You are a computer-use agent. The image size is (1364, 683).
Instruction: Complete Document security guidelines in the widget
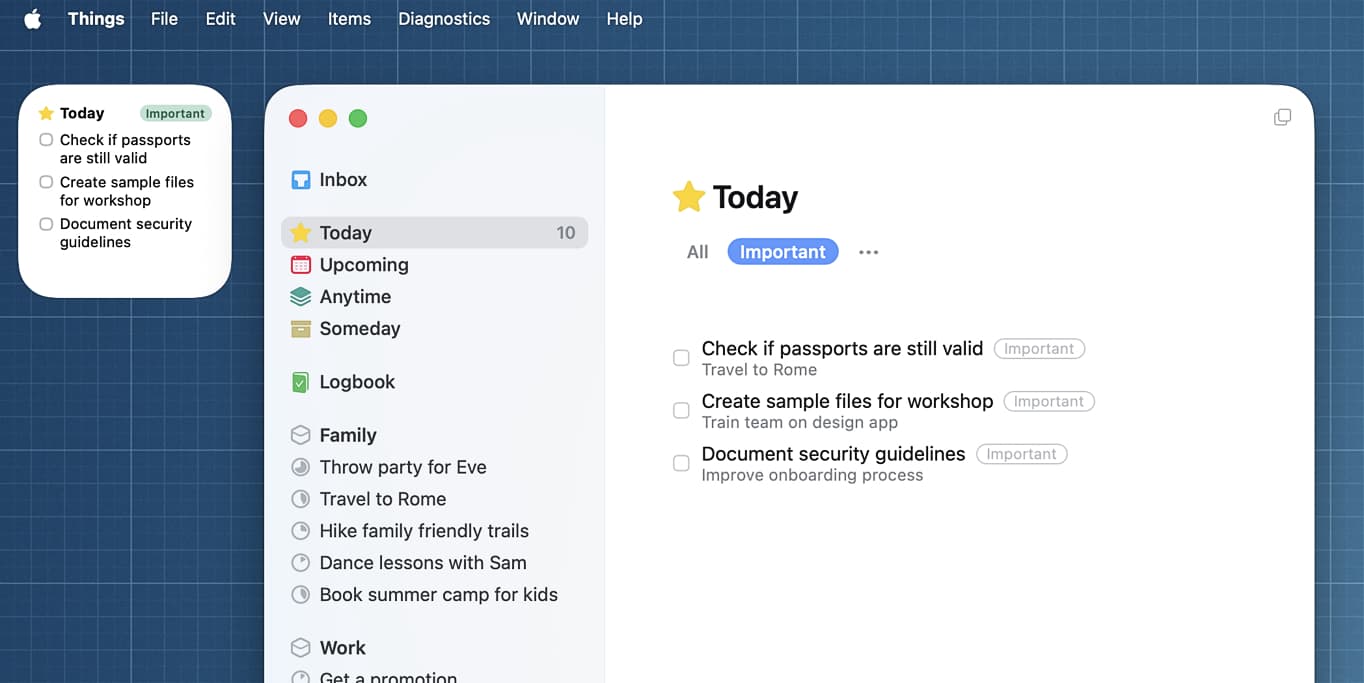coord(46,224)
